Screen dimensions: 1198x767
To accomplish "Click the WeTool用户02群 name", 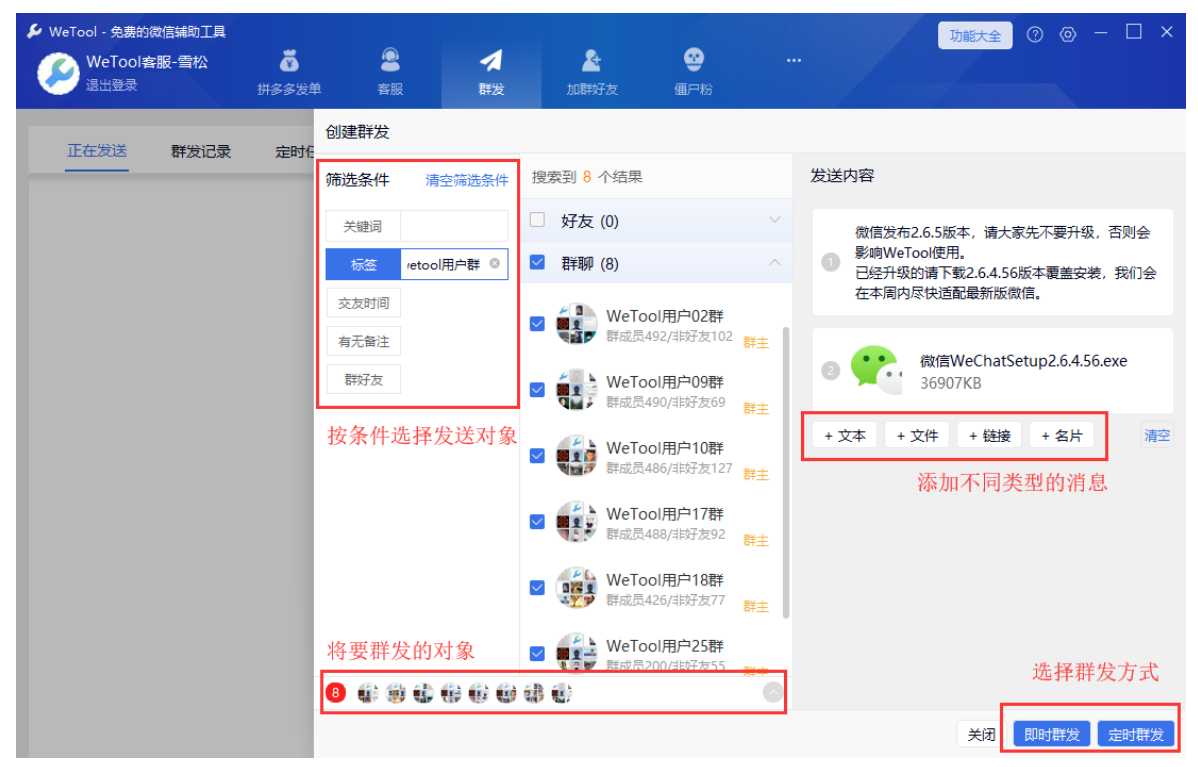I will pos(665,316).
